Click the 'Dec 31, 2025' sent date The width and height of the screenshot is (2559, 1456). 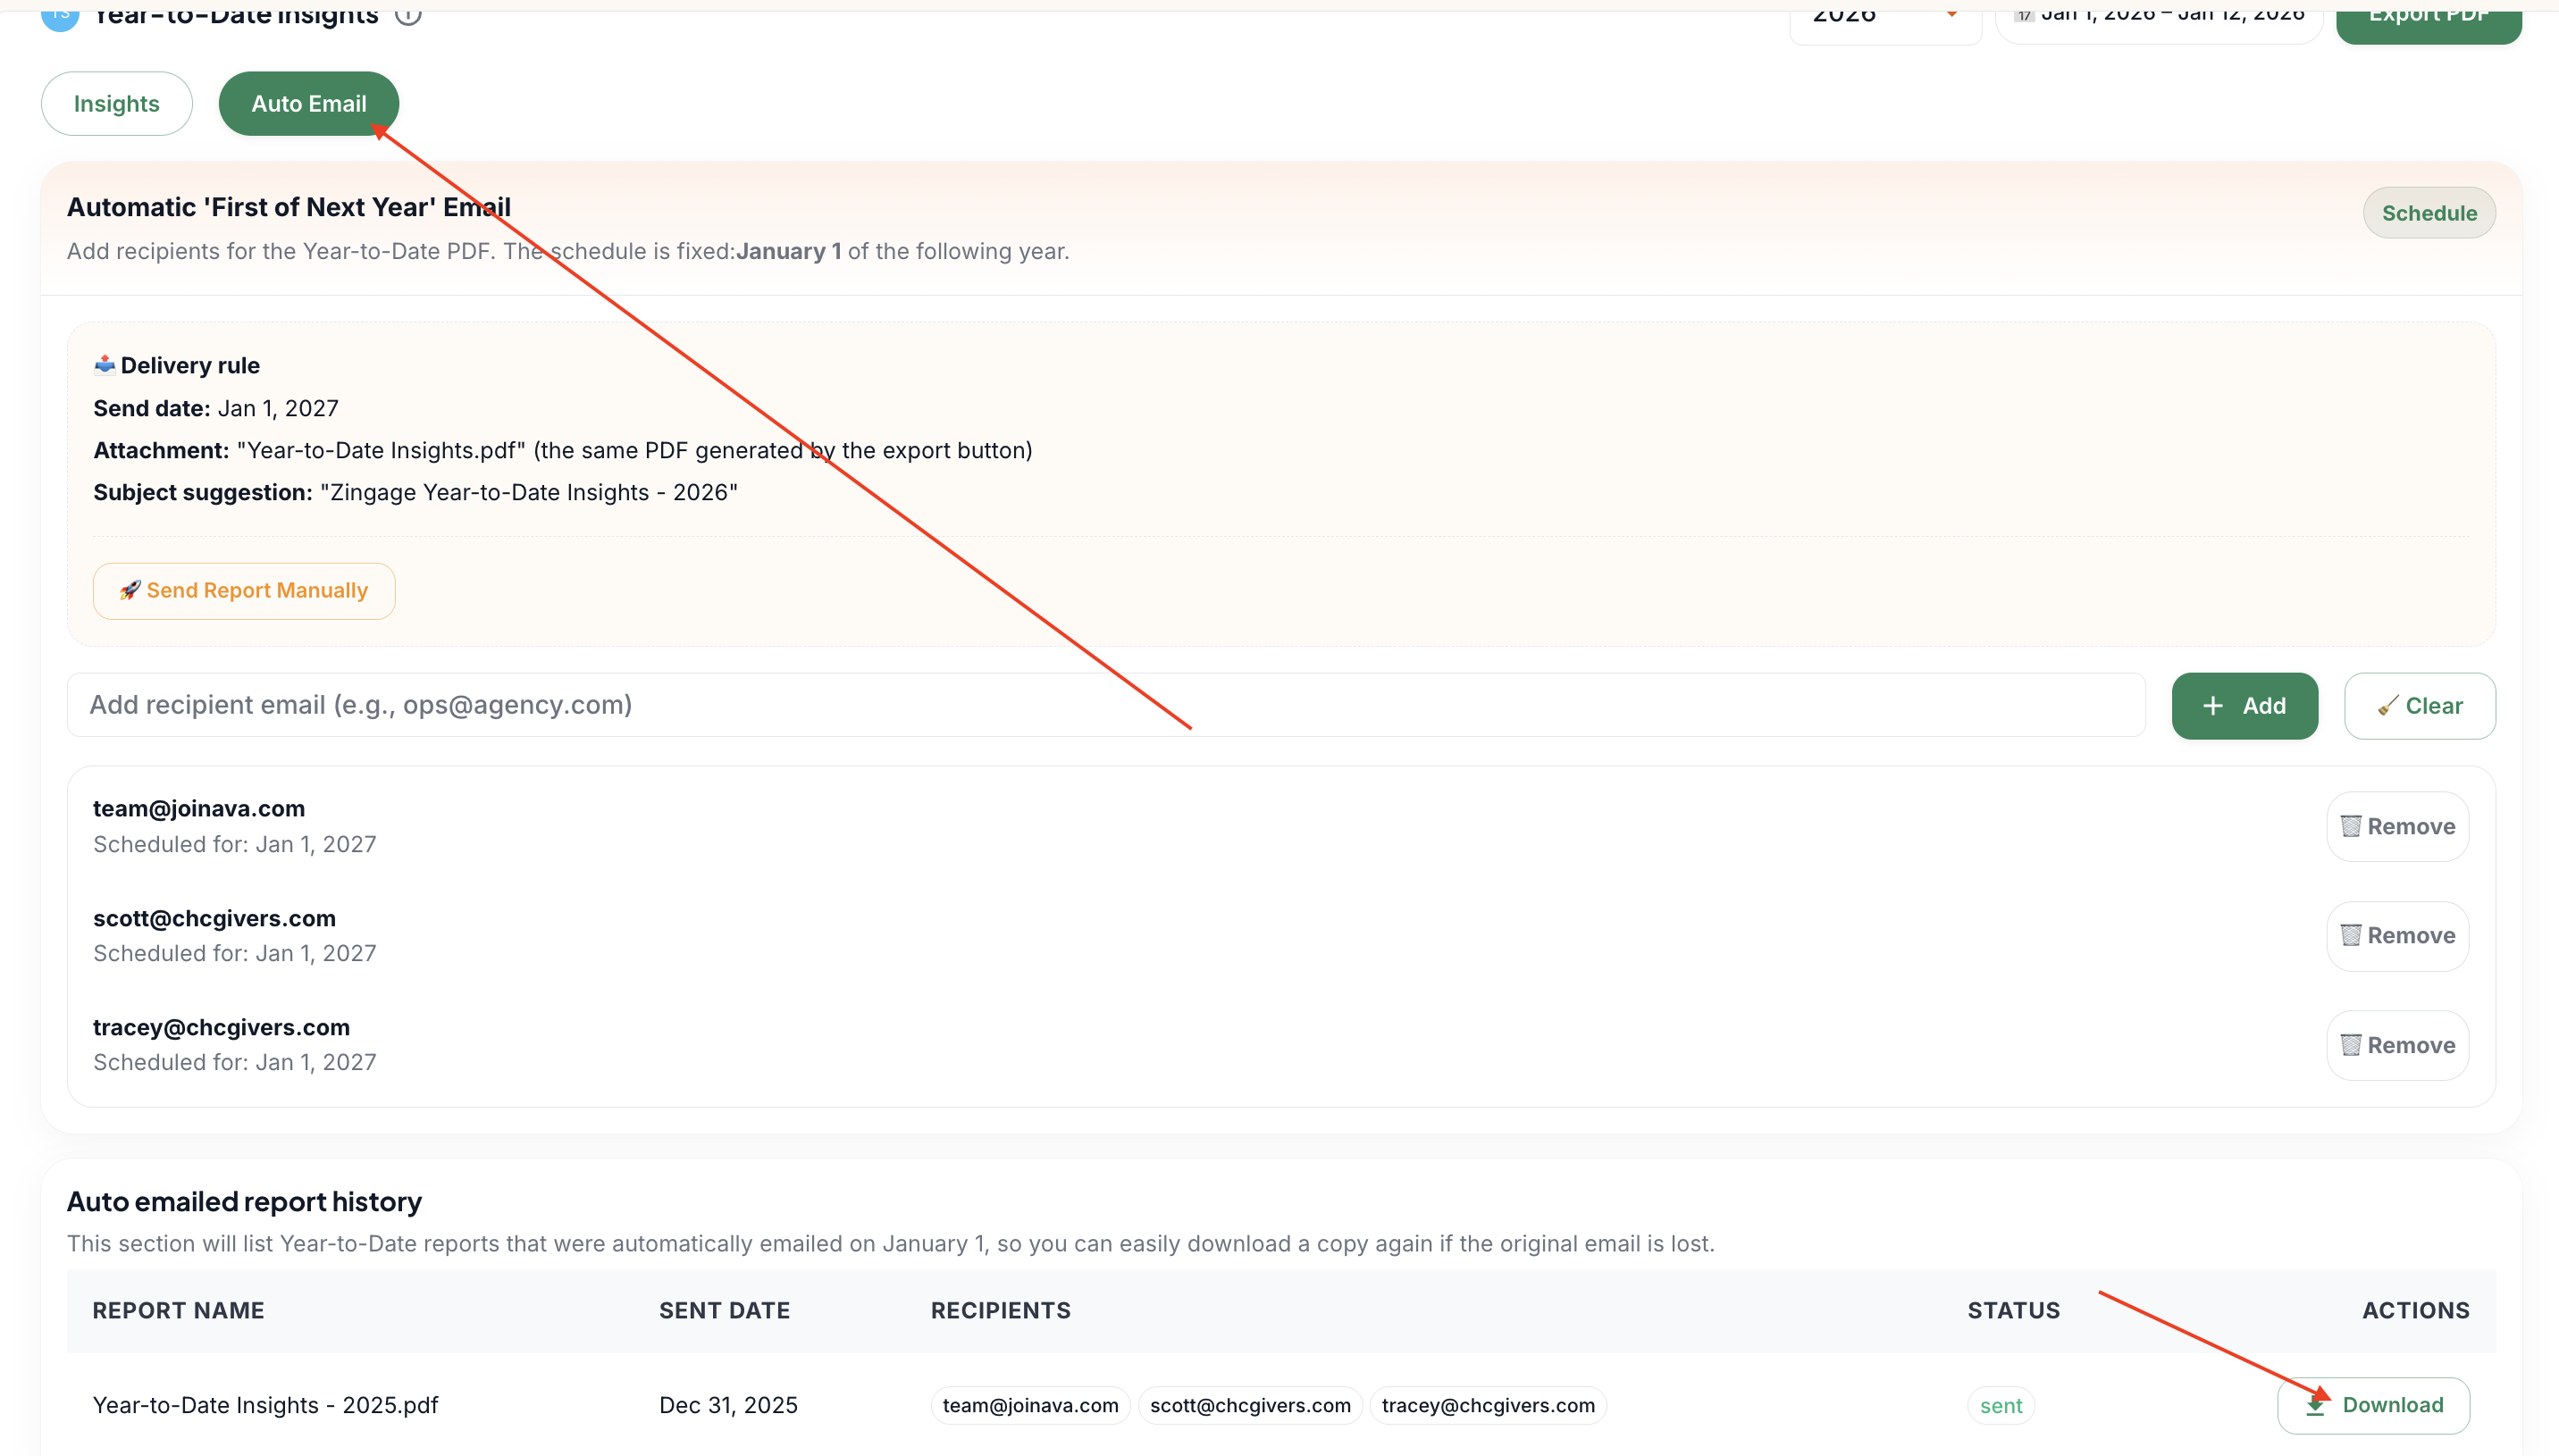point(728,1406)
